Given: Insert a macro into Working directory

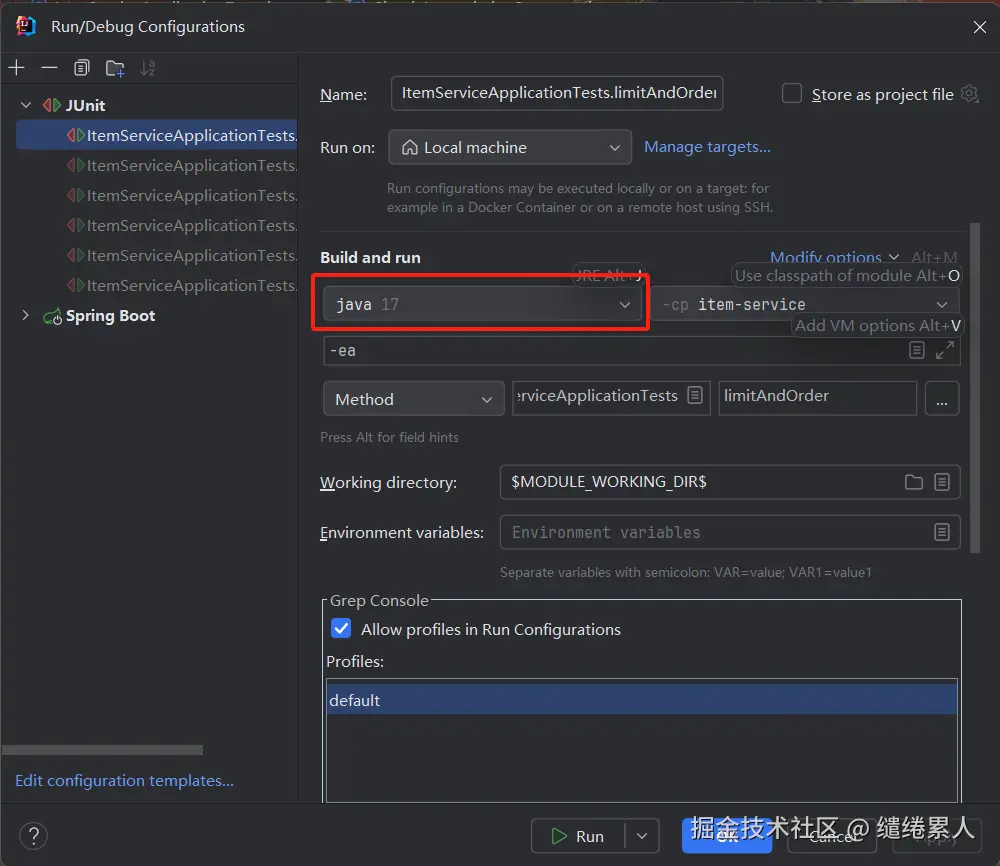Looking at the screenshot, I should 942,482.
